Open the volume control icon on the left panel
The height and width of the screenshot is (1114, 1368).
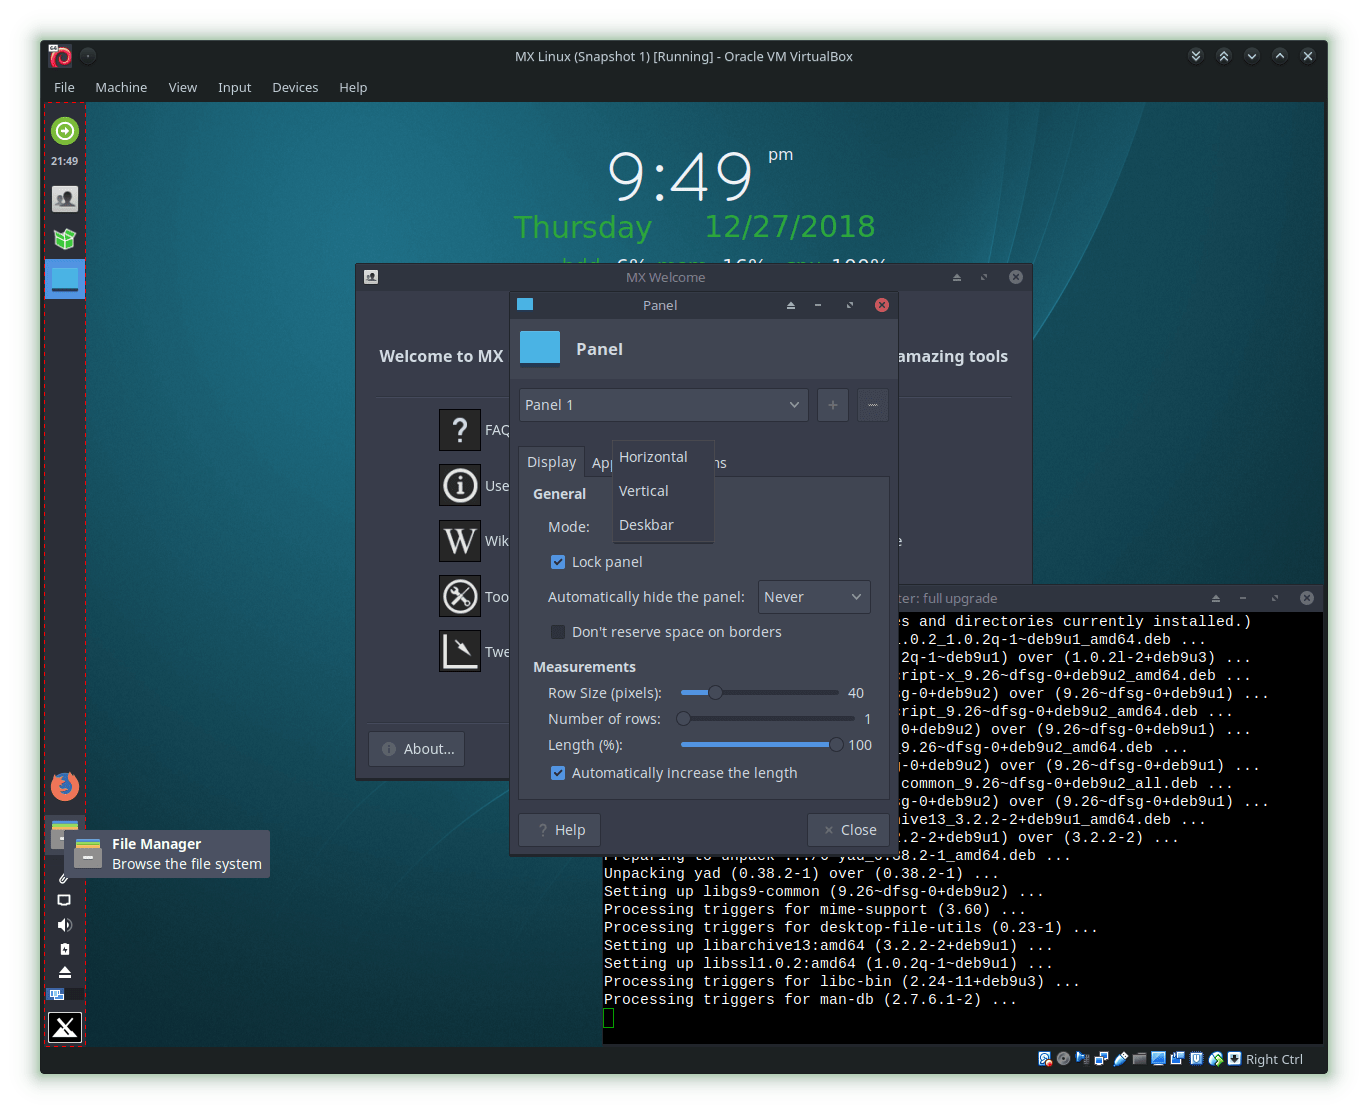(x=64, y=924)
